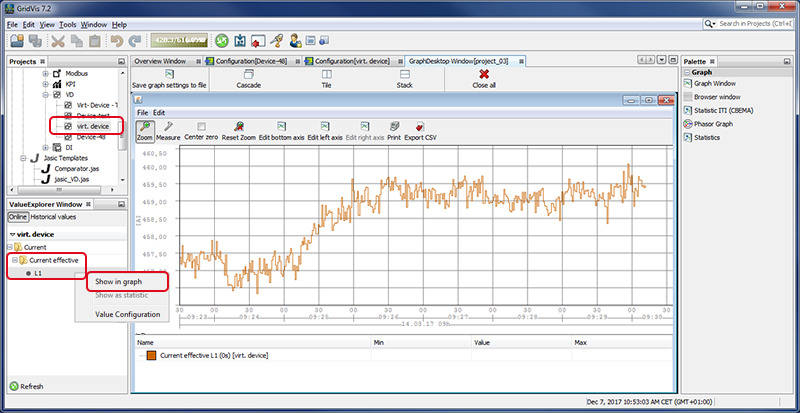
Task: Activate the Measure tool
Action: [168, 131]
